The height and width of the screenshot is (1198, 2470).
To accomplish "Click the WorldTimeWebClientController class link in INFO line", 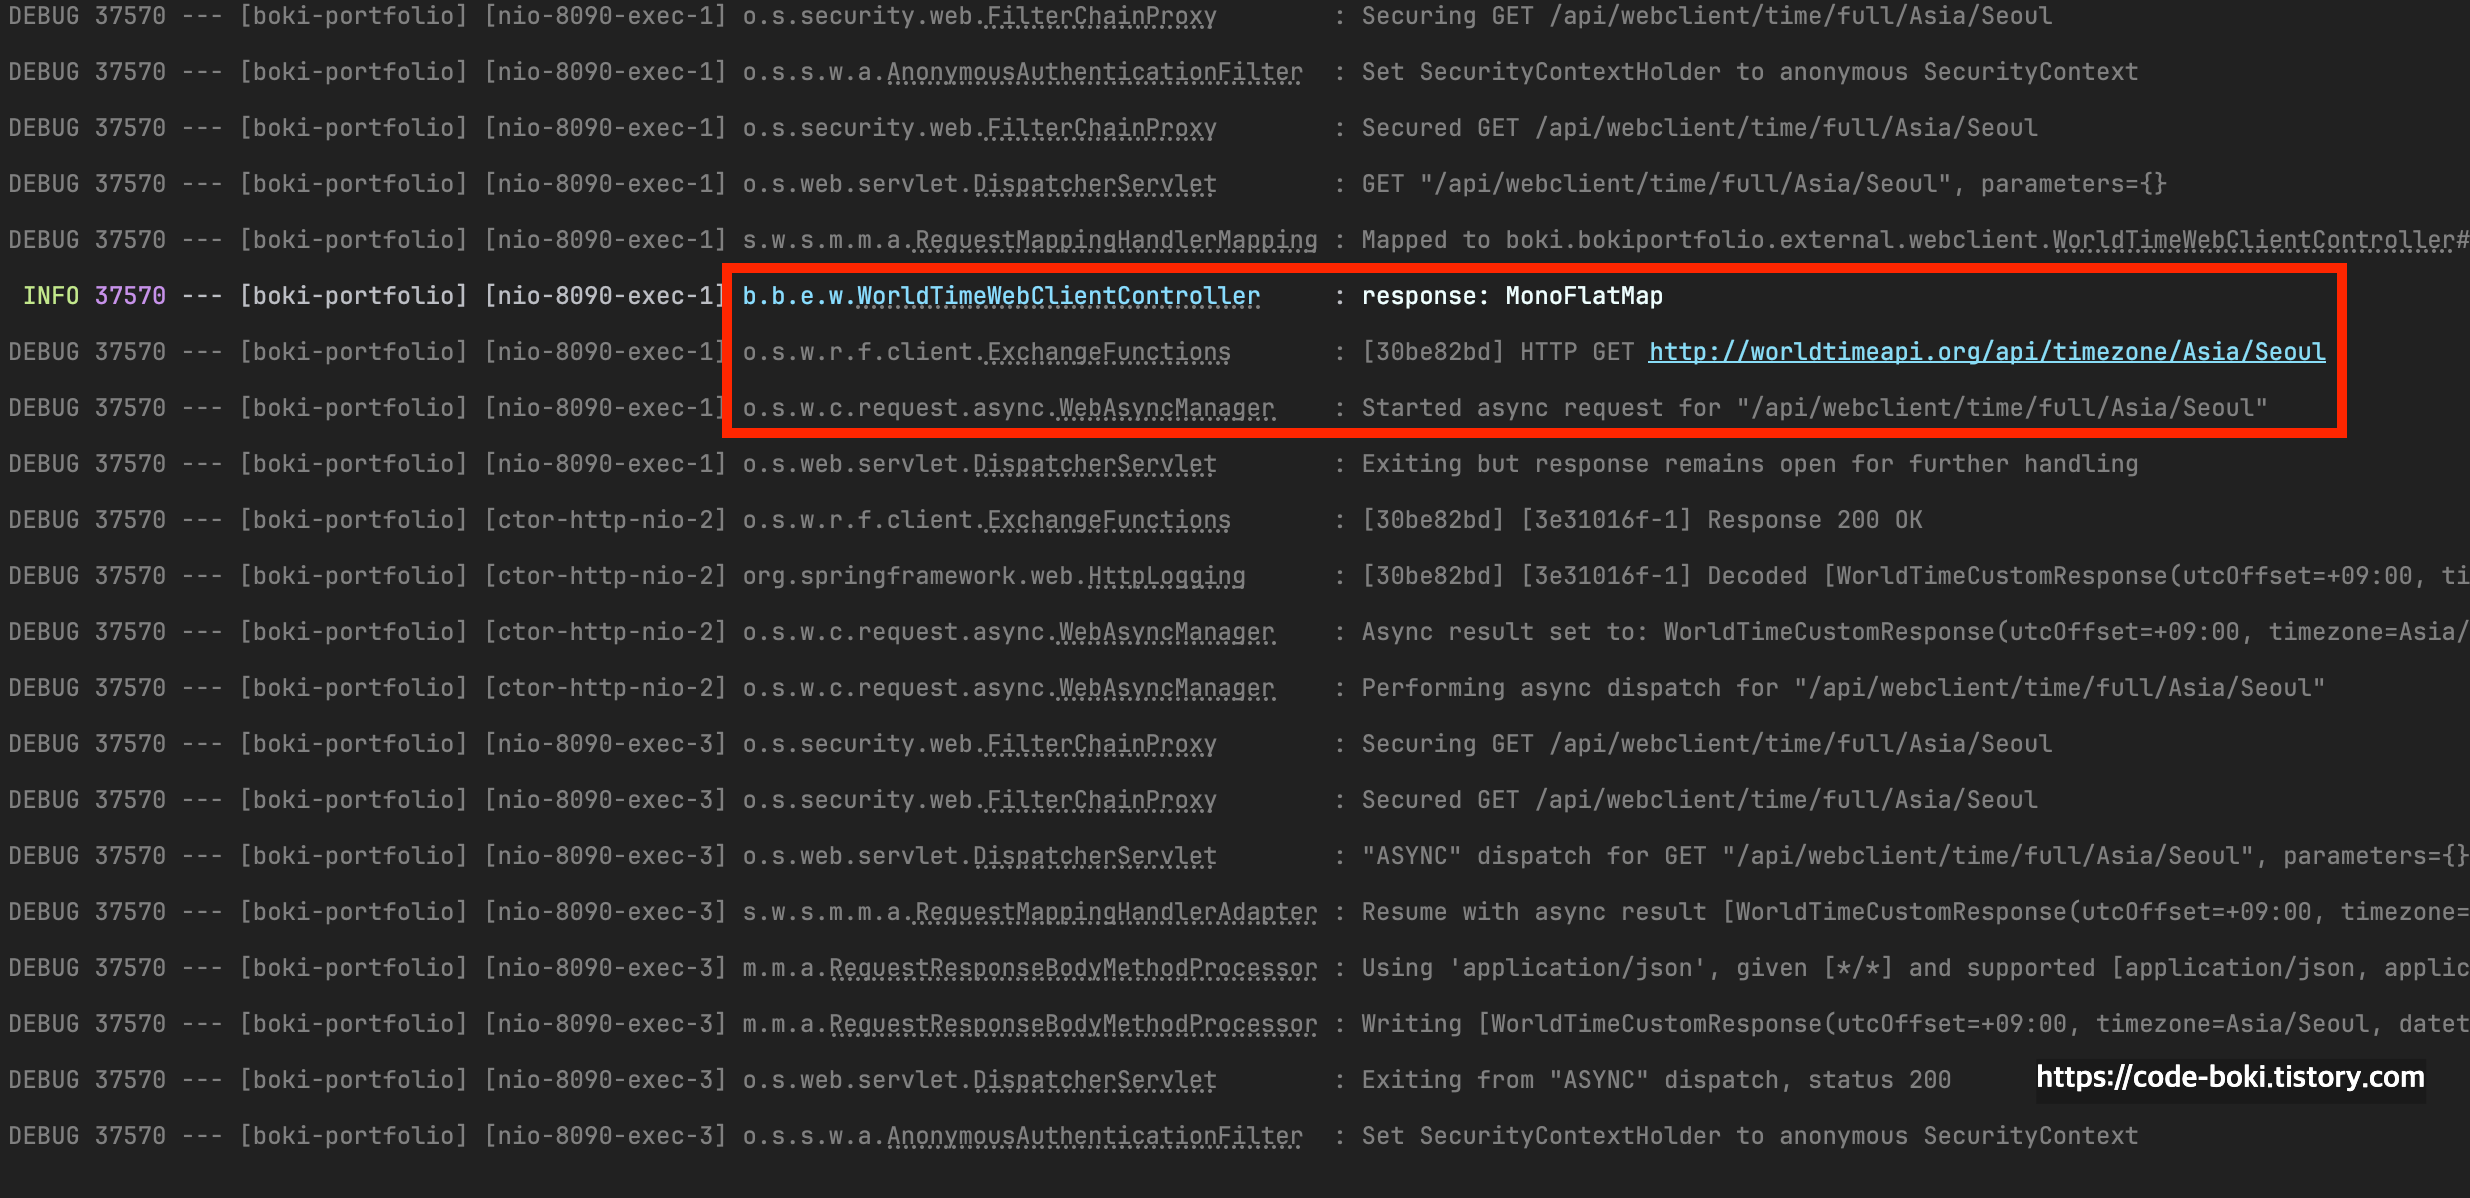I will [1058, 296].
